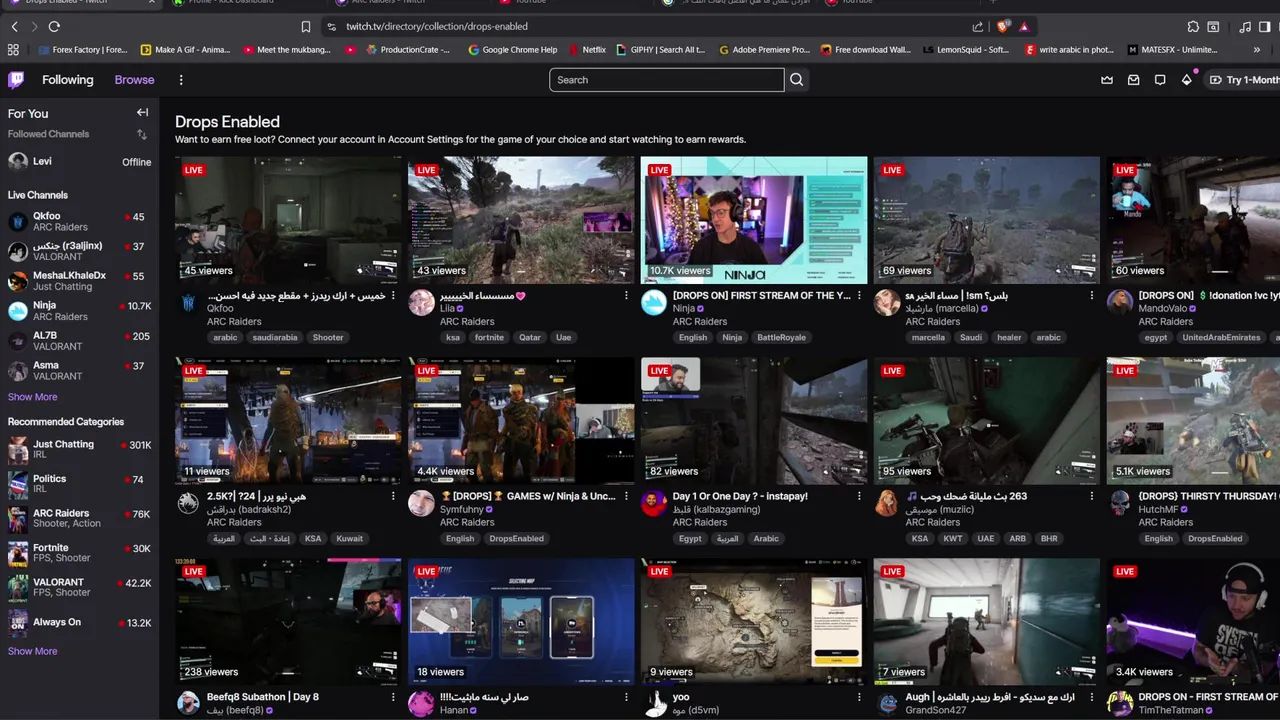Click the bookmark icon in the address bar
The height and width of the screenshot is (720, 1280).
[x=306, y=27]
